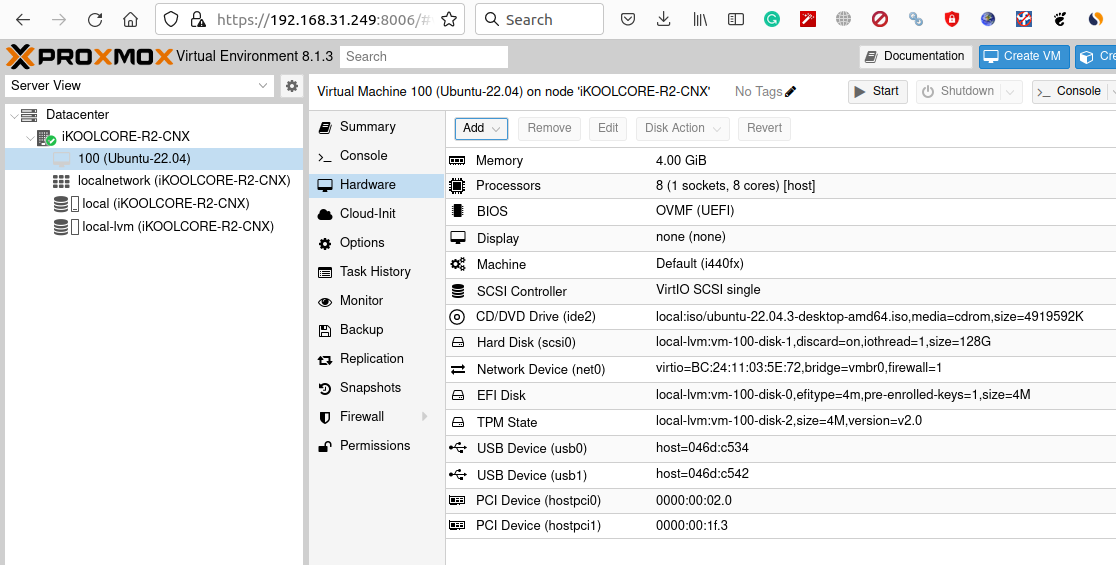Select local storage in the tree
The image size is (1116, 565).
tap(154, 204)
